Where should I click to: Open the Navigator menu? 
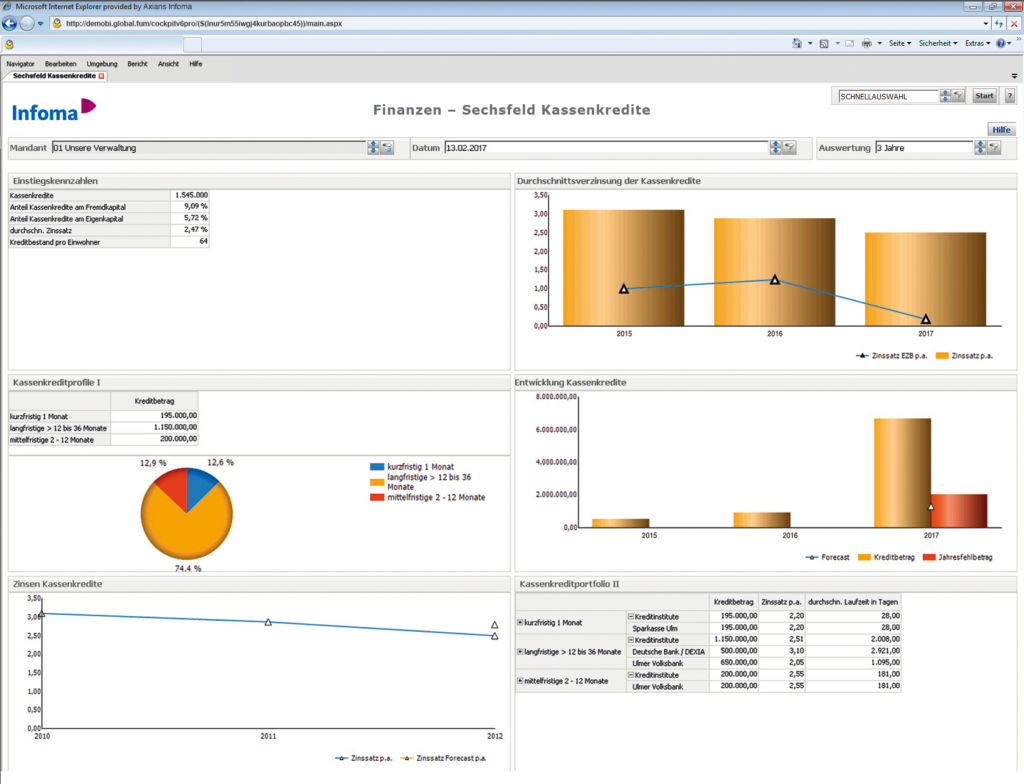(20, 64)
